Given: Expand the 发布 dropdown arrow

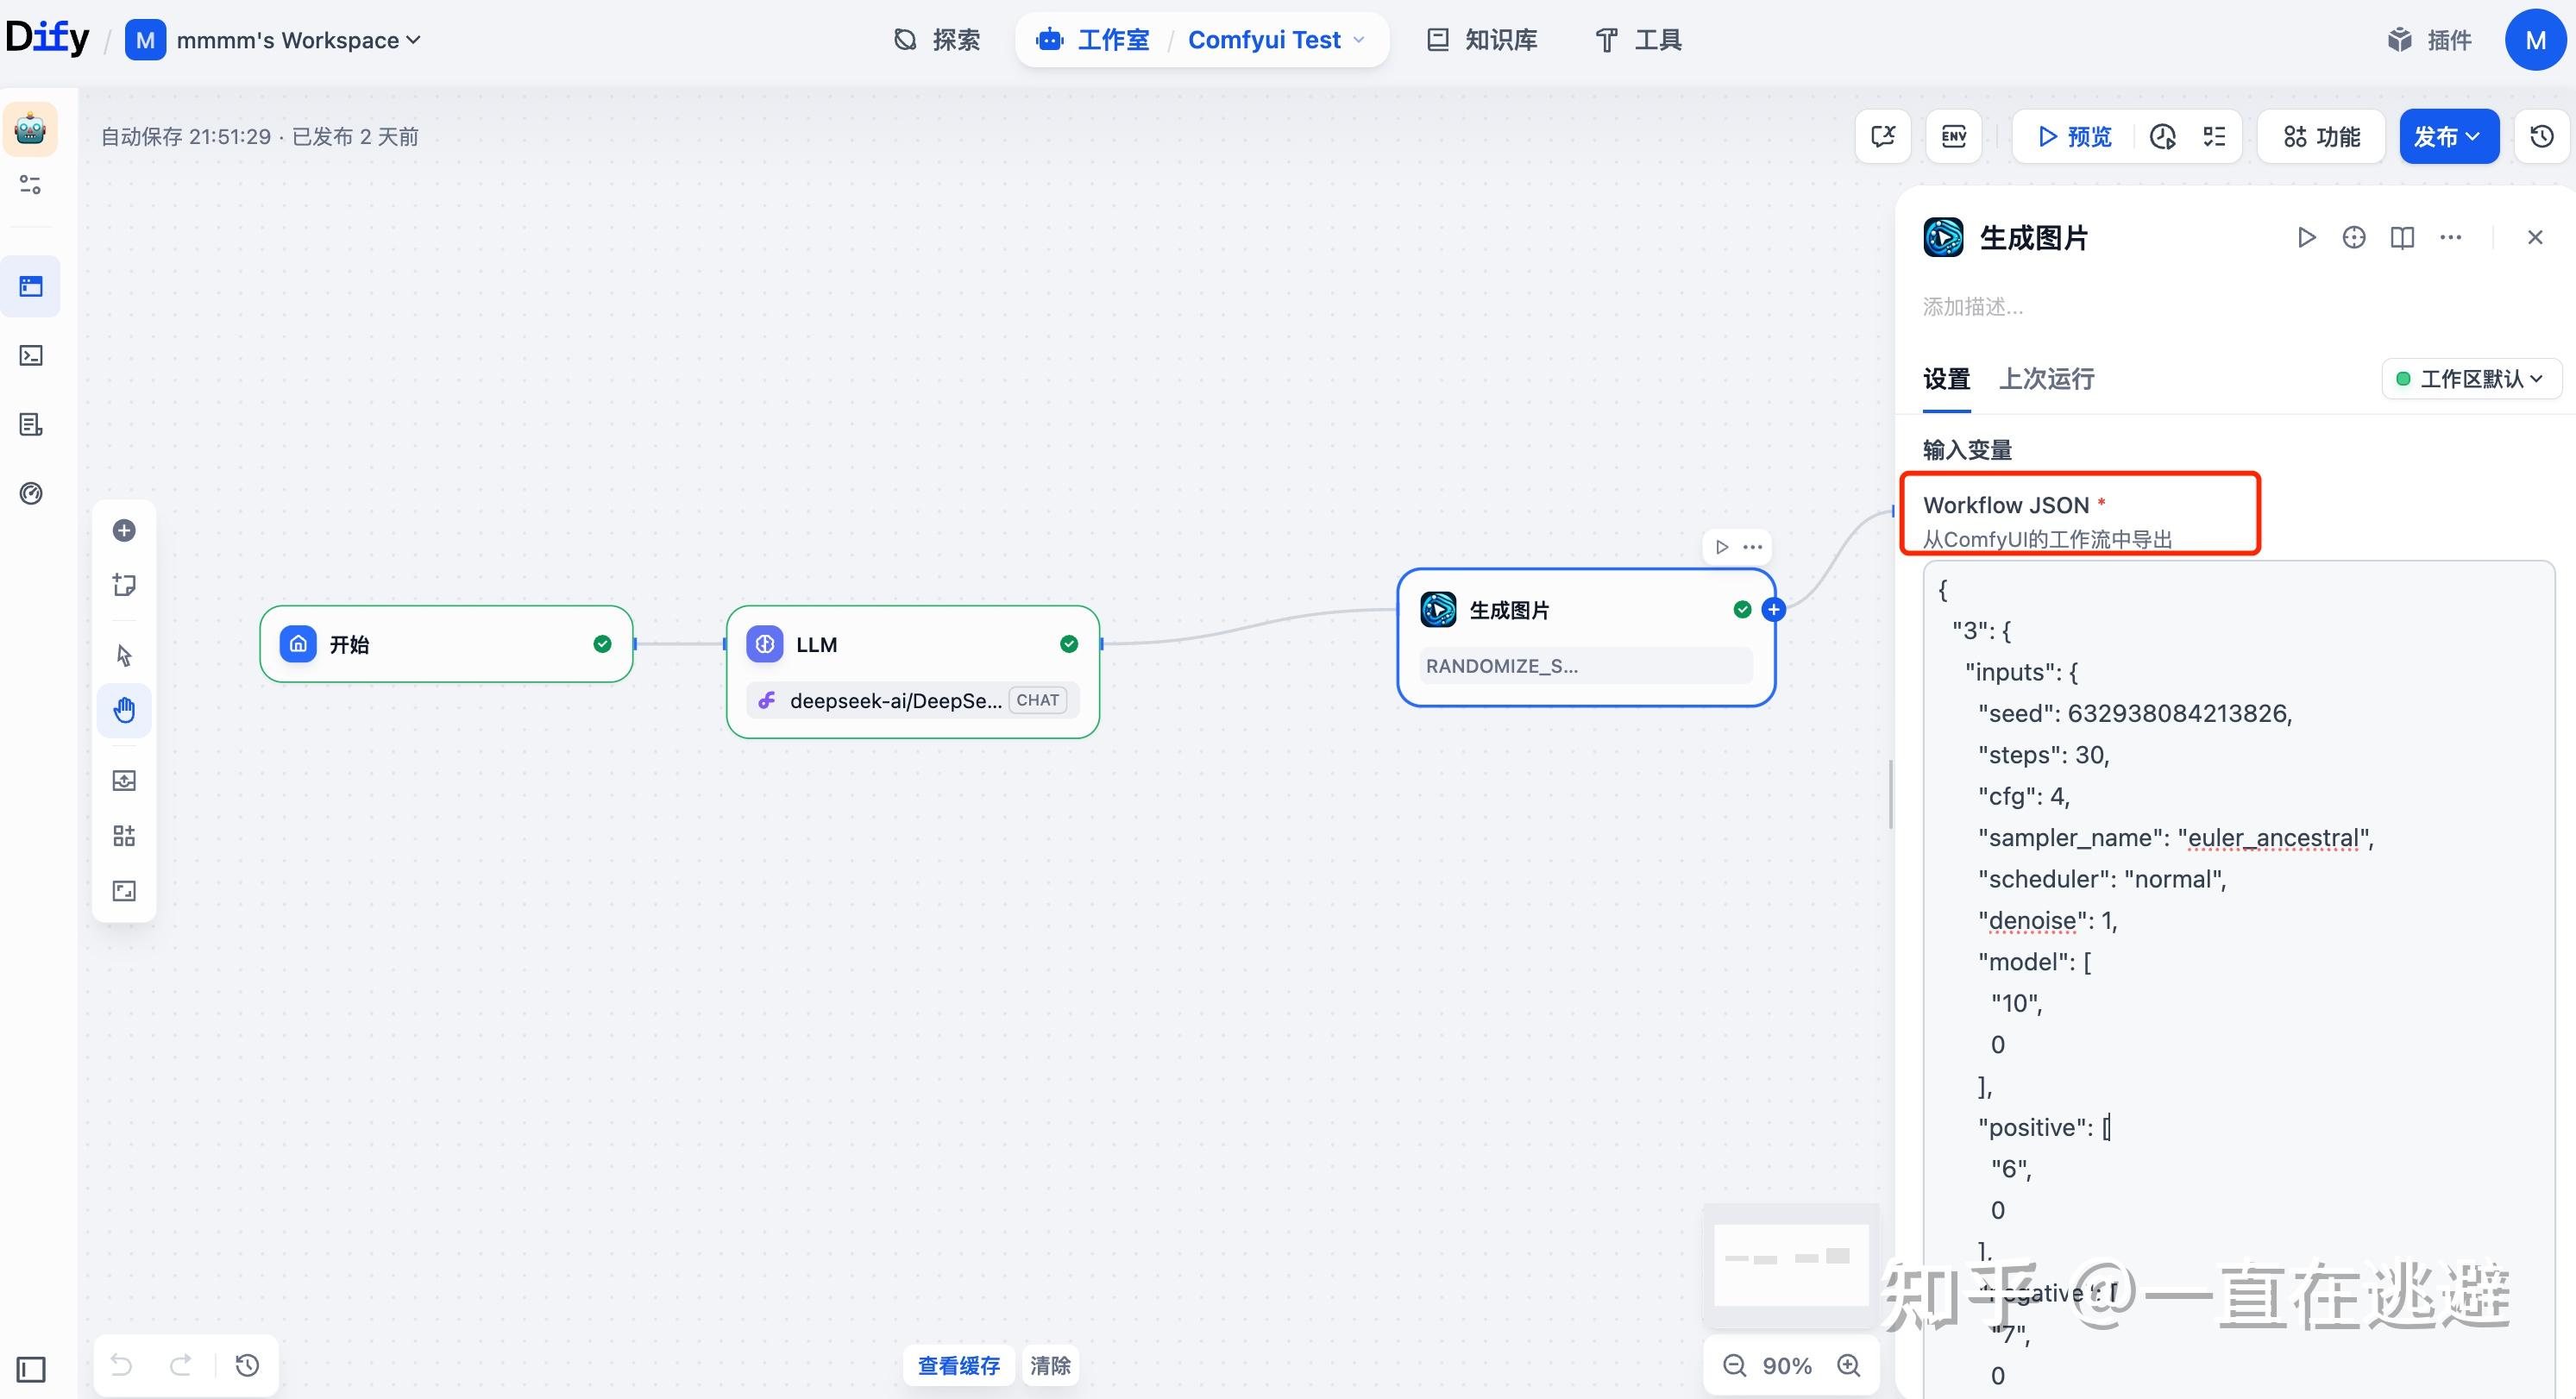Looking at the screenshot, I should (x=2473, y=136).
